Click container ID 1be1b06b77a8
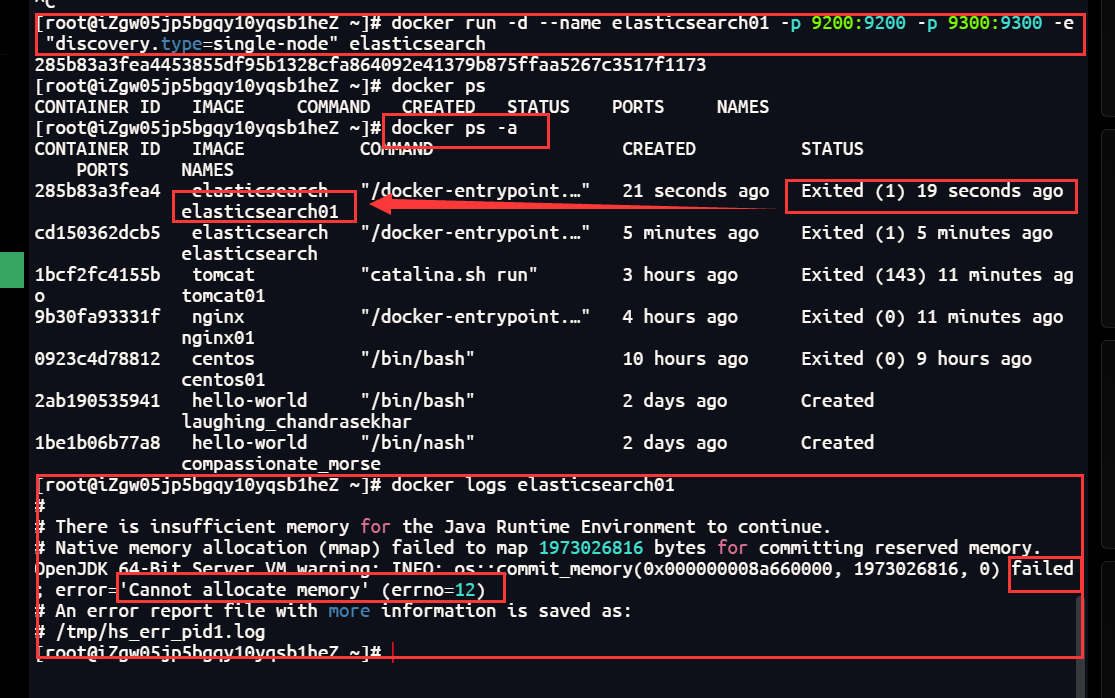1115x698 pixels. click(97, 443)
